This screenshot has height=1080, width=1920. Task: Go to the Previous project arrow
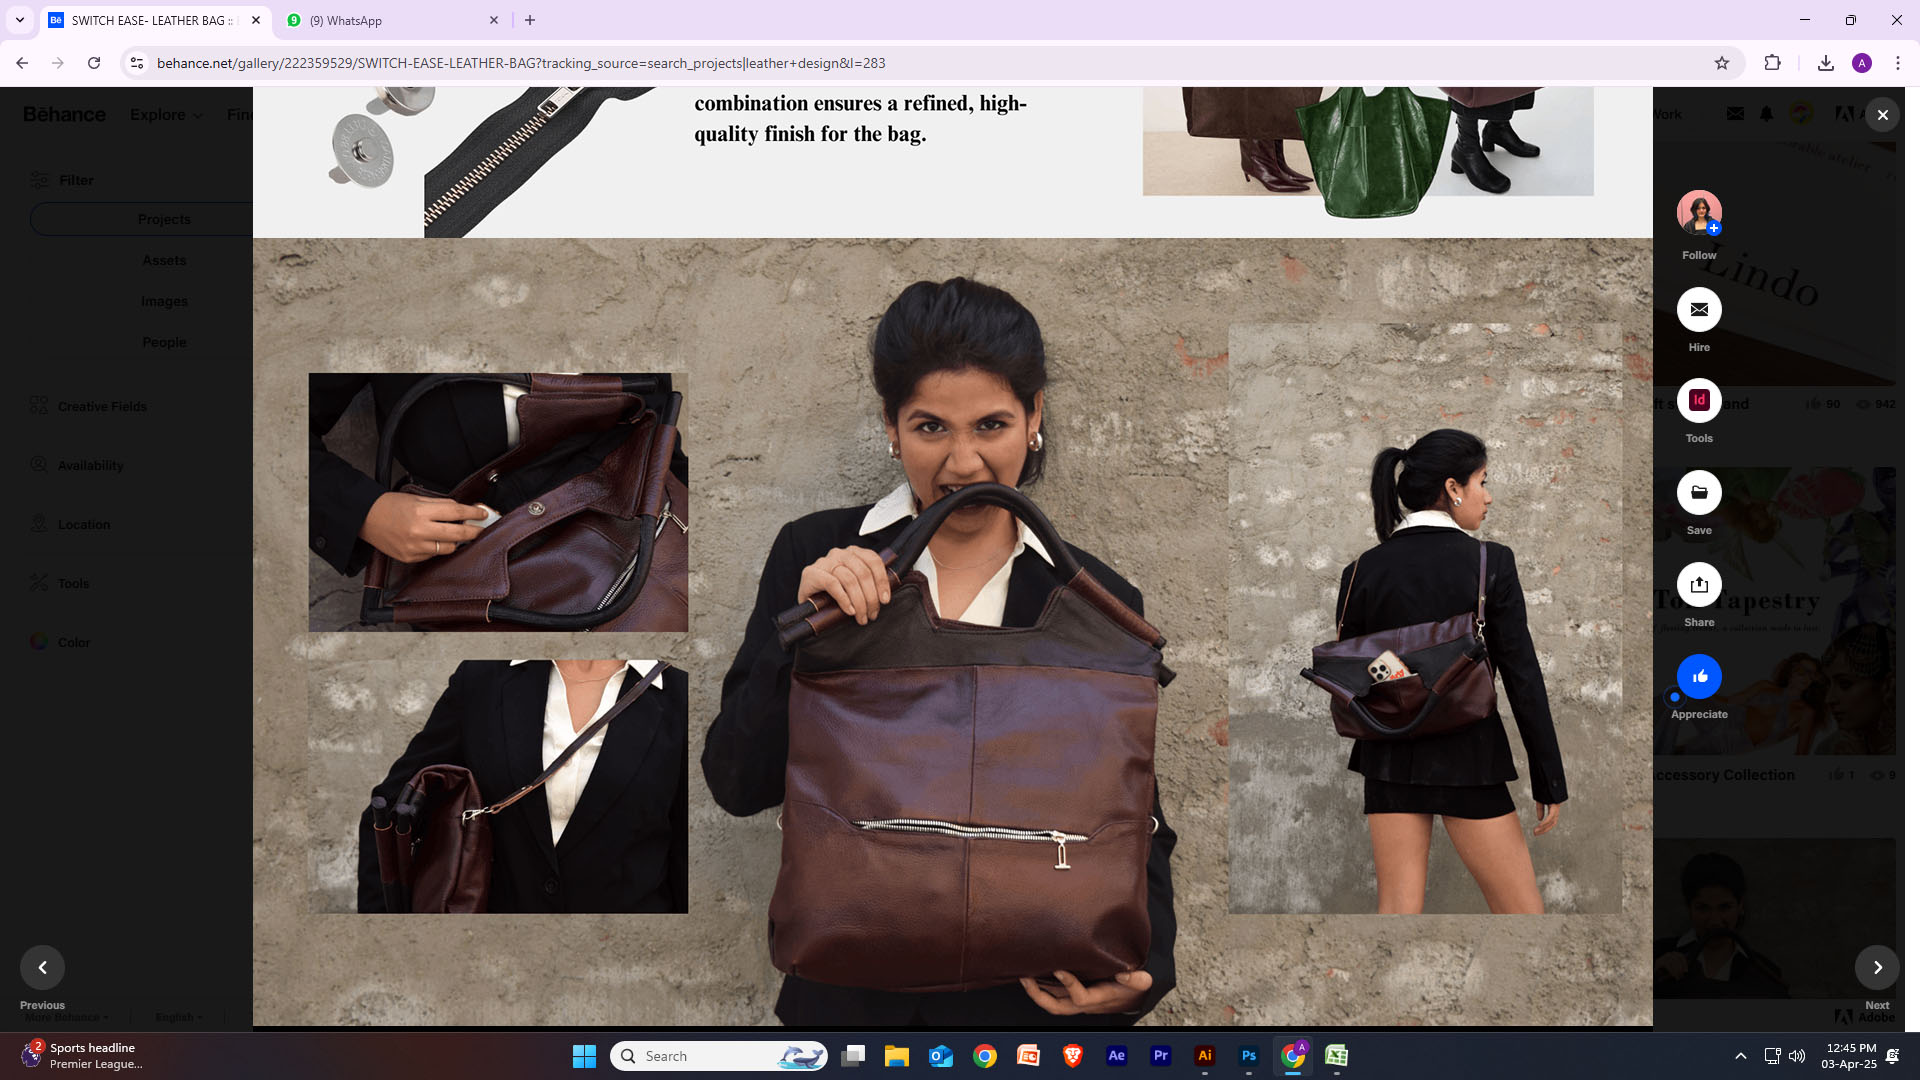[42, 967]
